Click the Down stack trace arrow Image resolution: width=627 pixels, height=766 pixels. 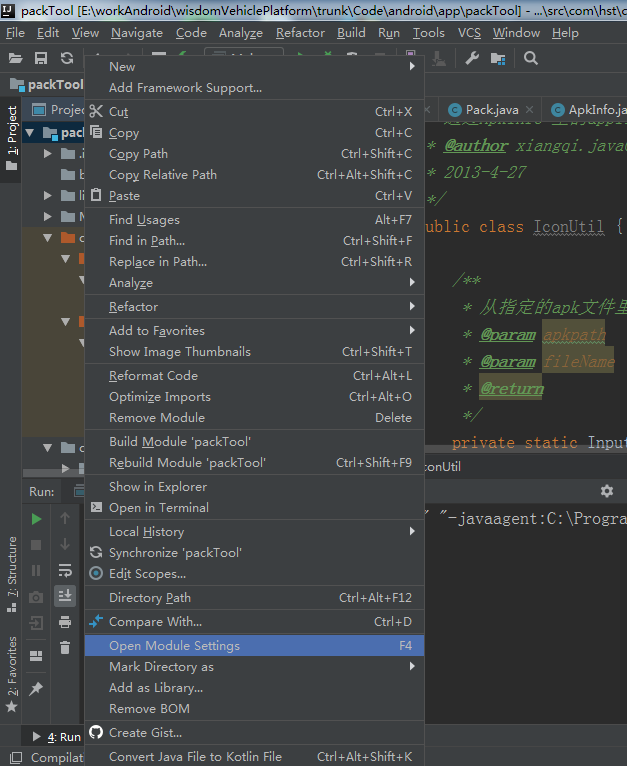(x=65, y=544)
